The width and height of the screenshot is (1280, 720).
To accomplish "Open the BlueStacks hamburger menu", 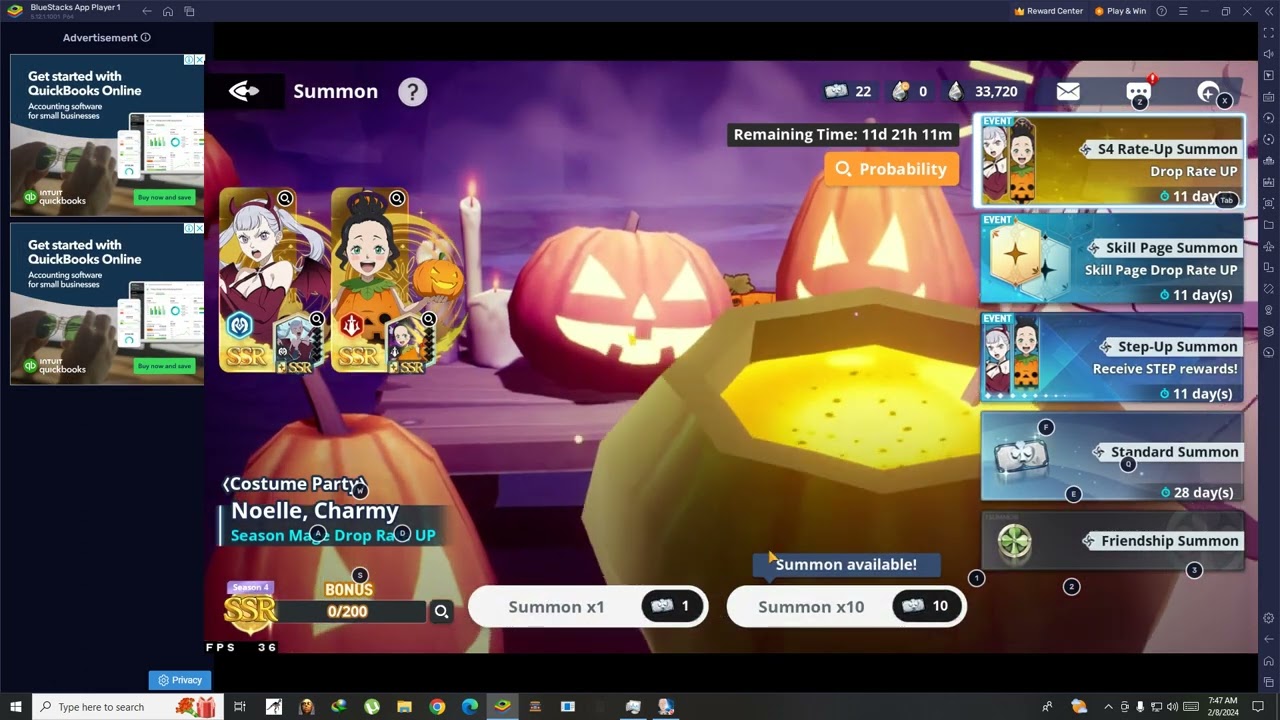I will click(x=1182, y=11).
